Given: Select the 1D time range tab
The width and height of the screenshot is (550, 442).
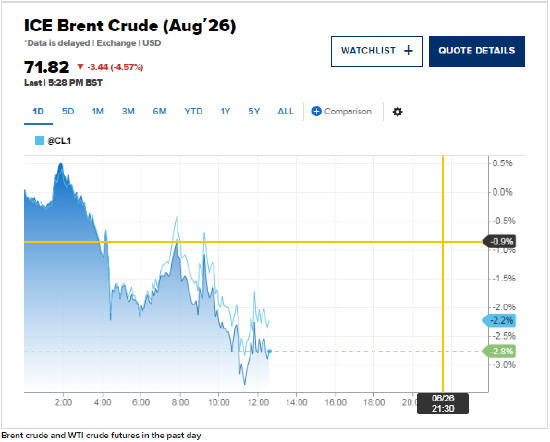Looking at the screenshot, I should click(38, 112).
